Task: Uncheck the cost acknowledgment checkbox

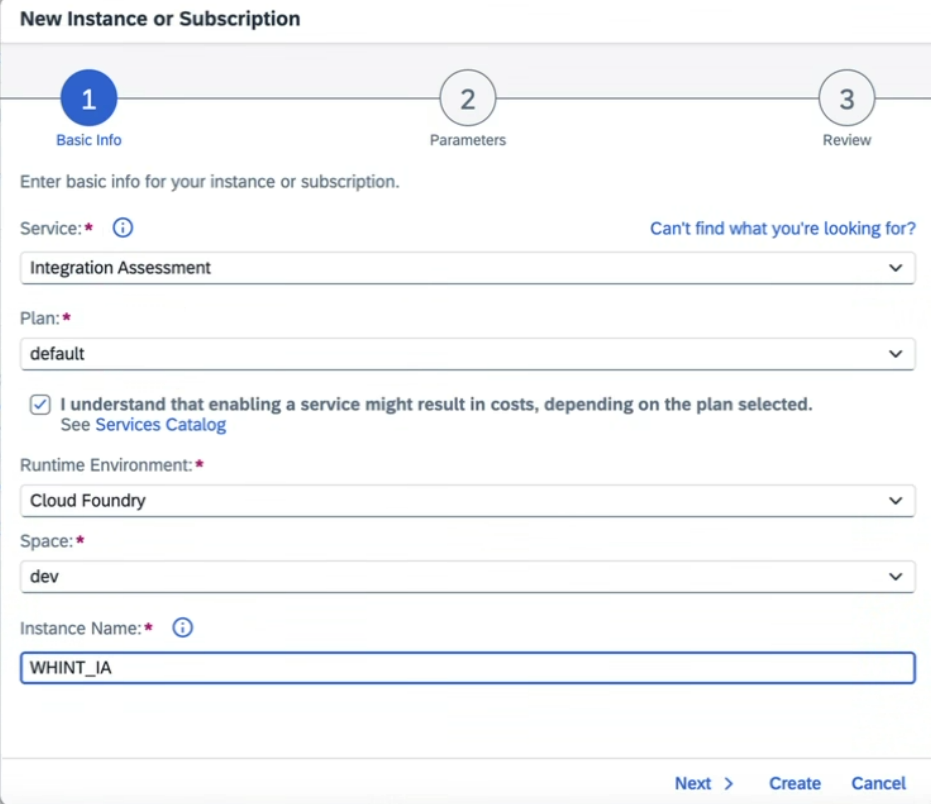Action: coord(40,405)
